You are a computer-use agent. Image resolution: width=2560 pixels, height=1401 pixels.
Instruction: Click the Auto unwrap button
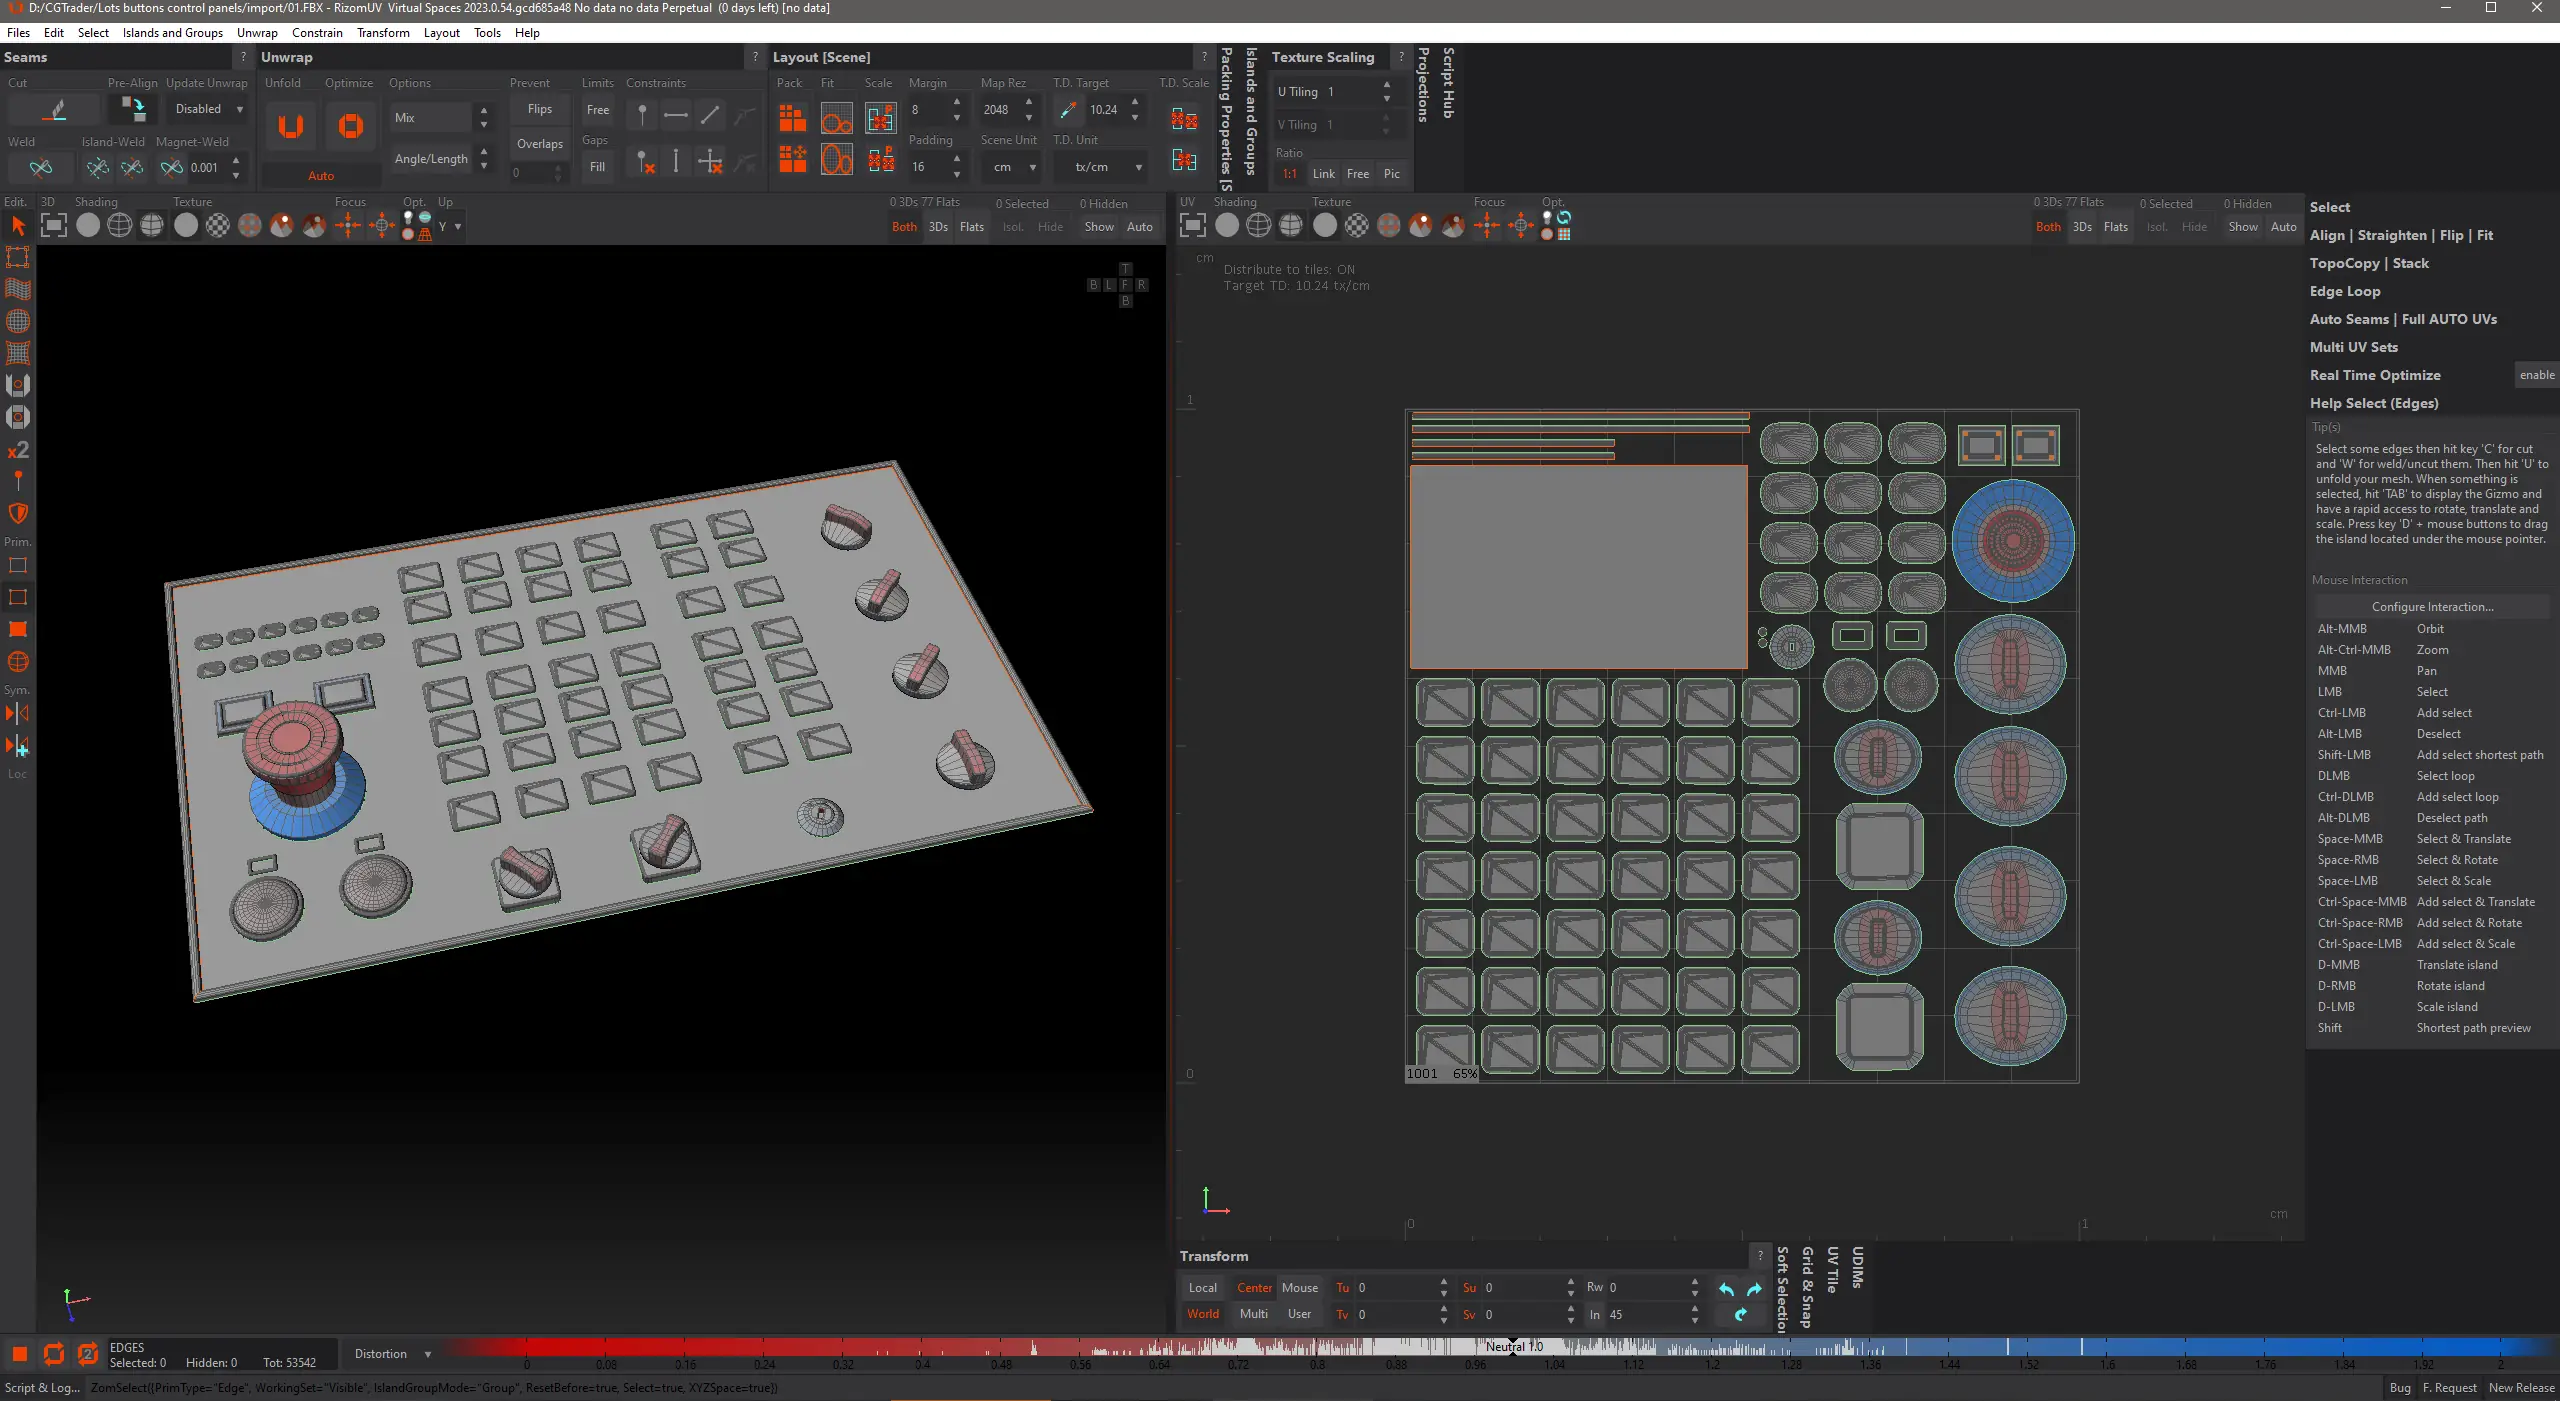click(320, 176)
